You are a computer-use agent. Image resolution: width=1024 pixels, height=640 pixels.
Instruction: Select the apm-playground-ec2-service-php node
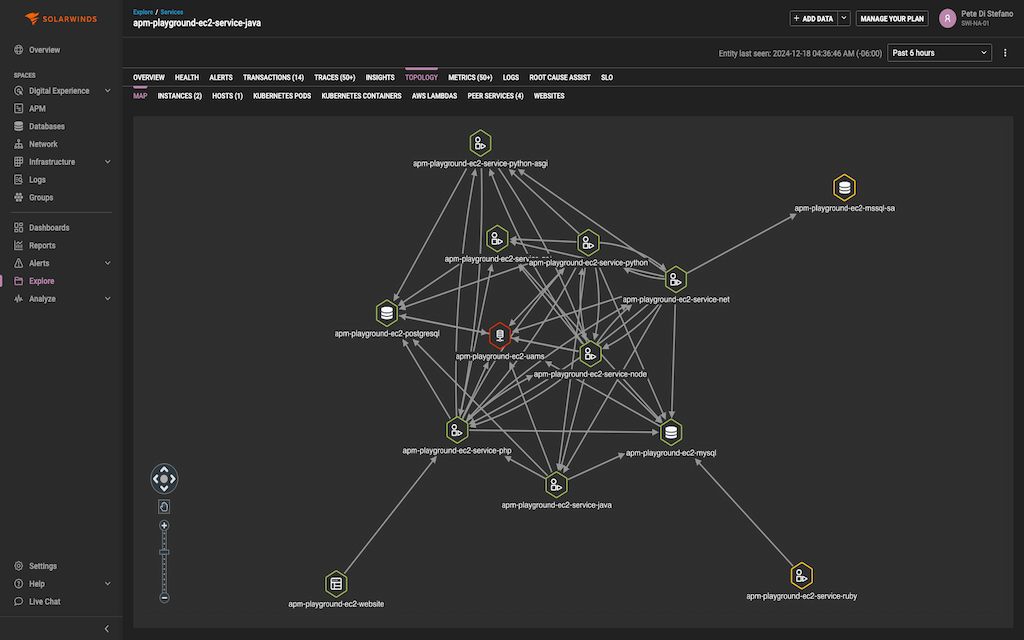[x=457, y=430]
